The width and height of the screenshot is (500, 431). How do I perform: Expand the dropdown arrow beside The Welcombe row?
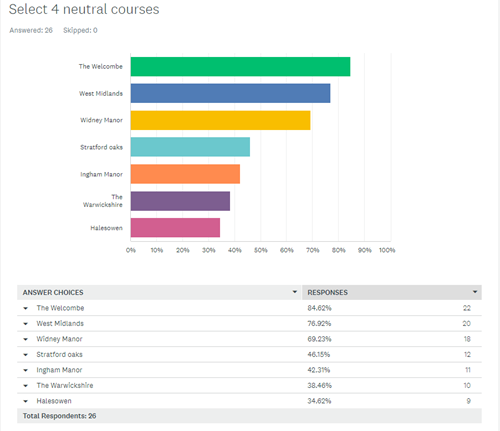tap(26, 308)
